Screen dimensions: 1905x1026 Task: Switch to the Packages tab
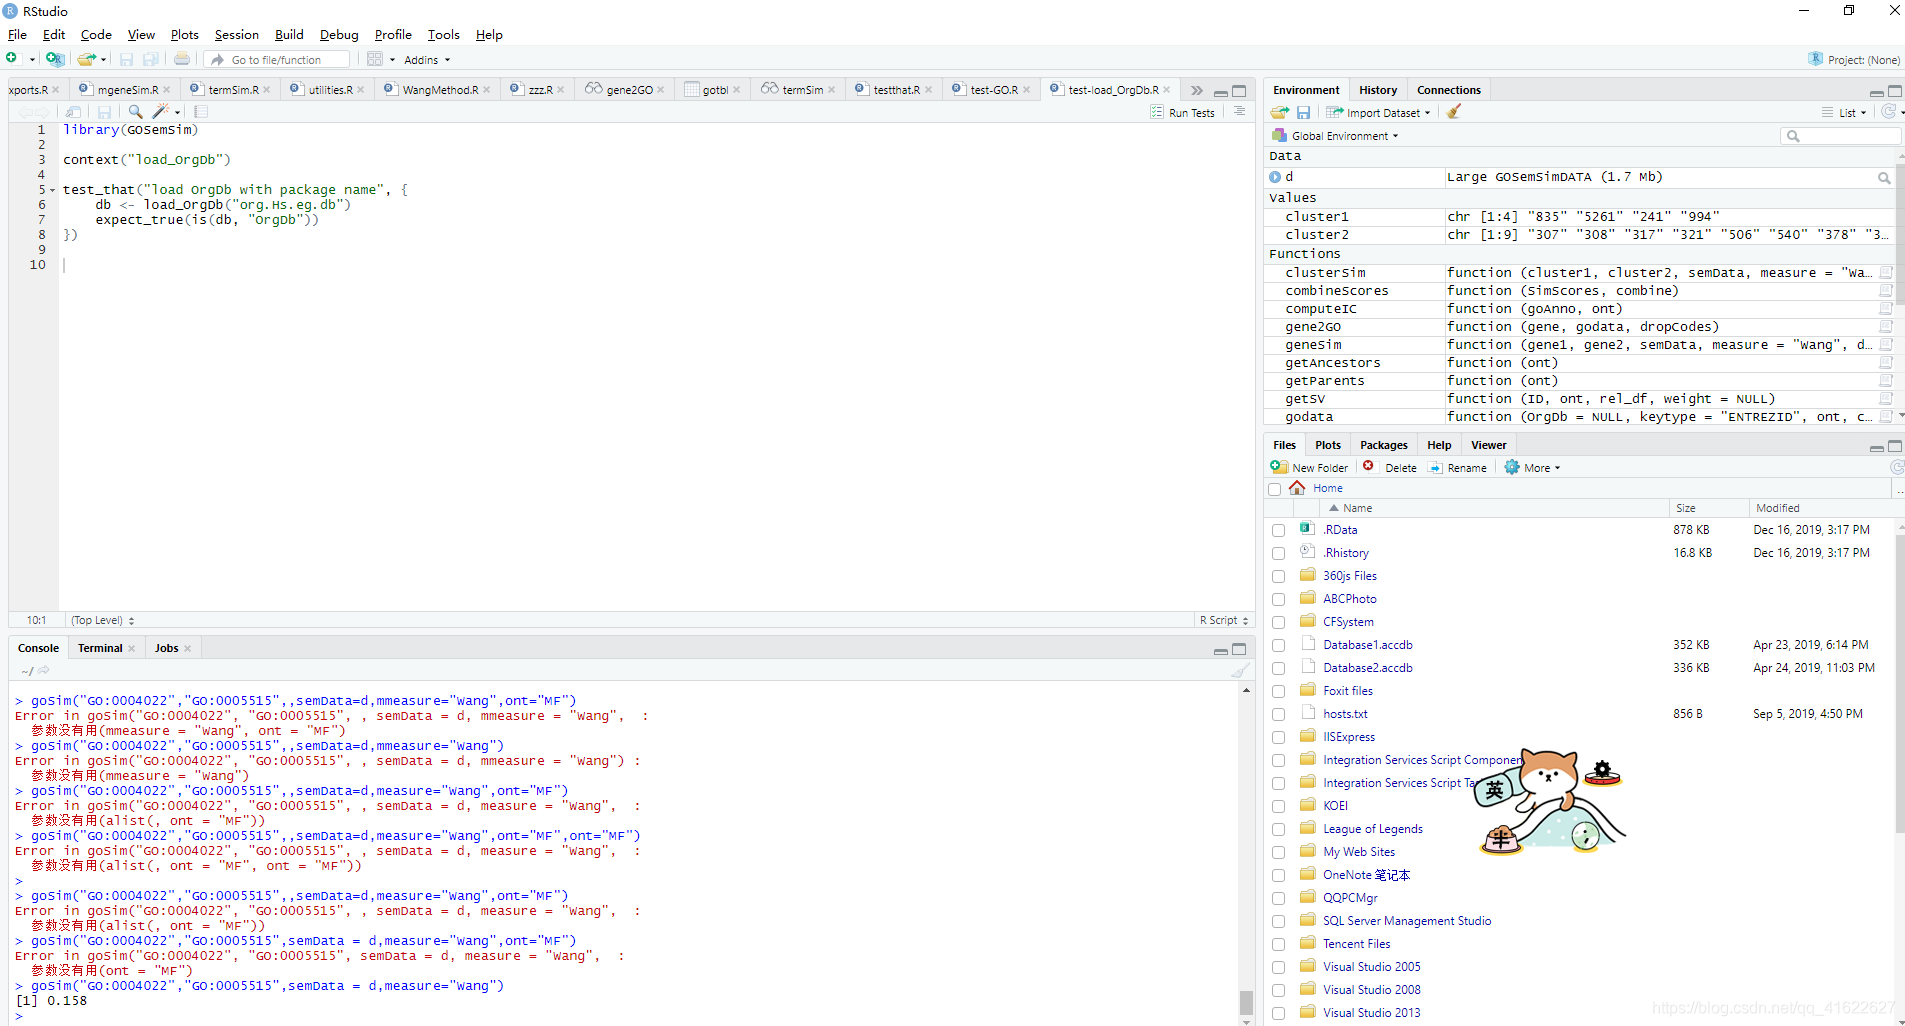(1383, 445)
